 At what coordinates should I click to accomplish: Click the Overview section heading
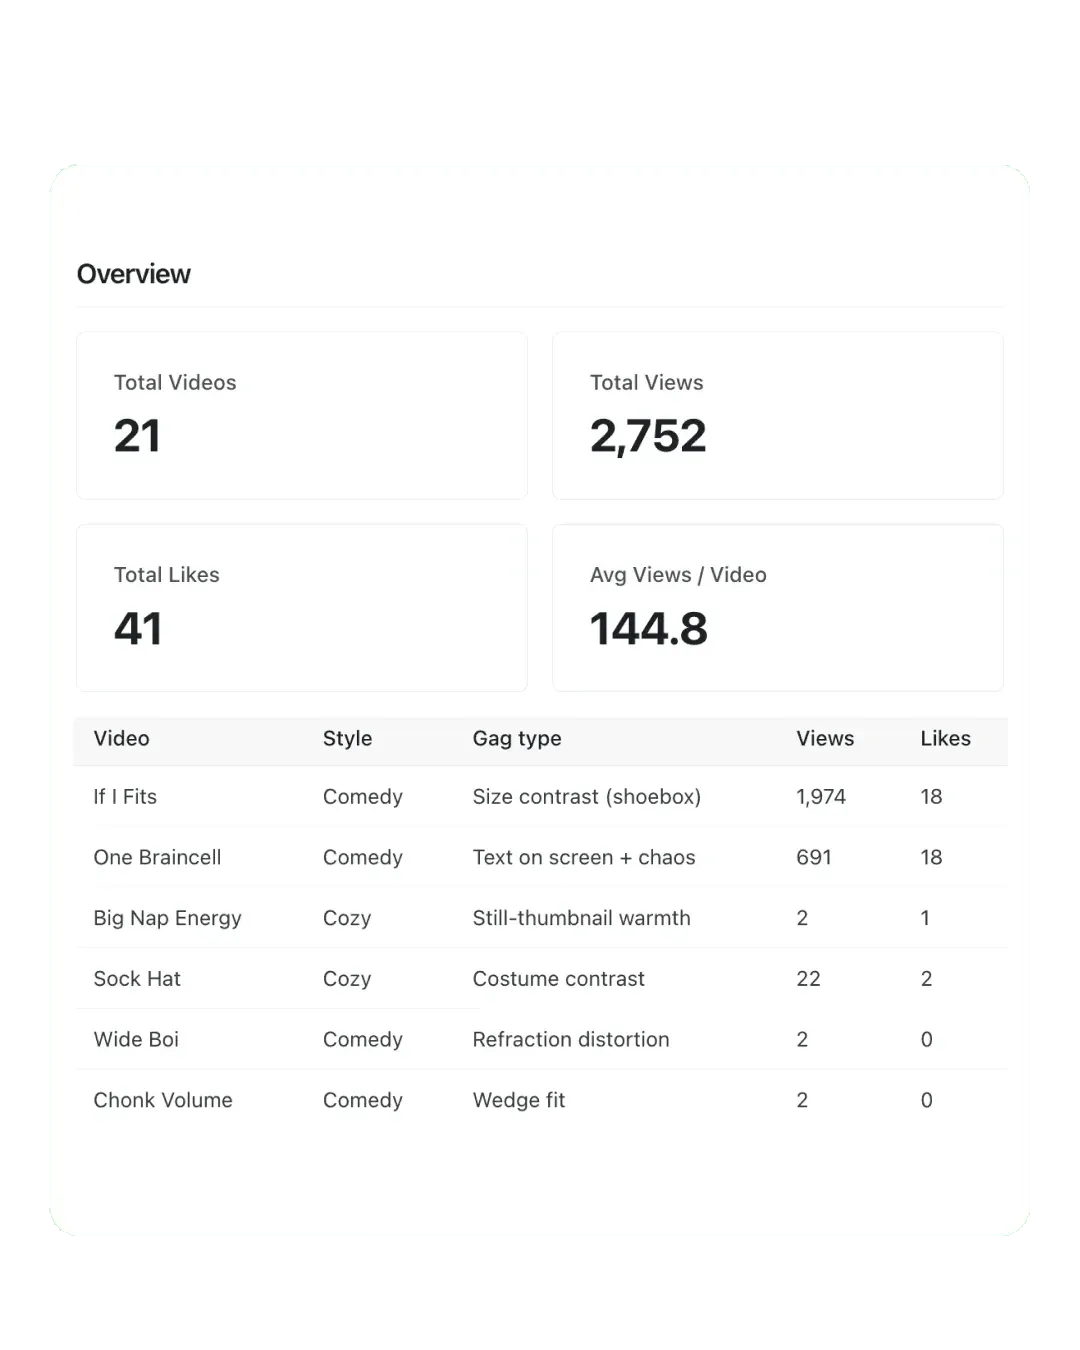click(134, 274)
